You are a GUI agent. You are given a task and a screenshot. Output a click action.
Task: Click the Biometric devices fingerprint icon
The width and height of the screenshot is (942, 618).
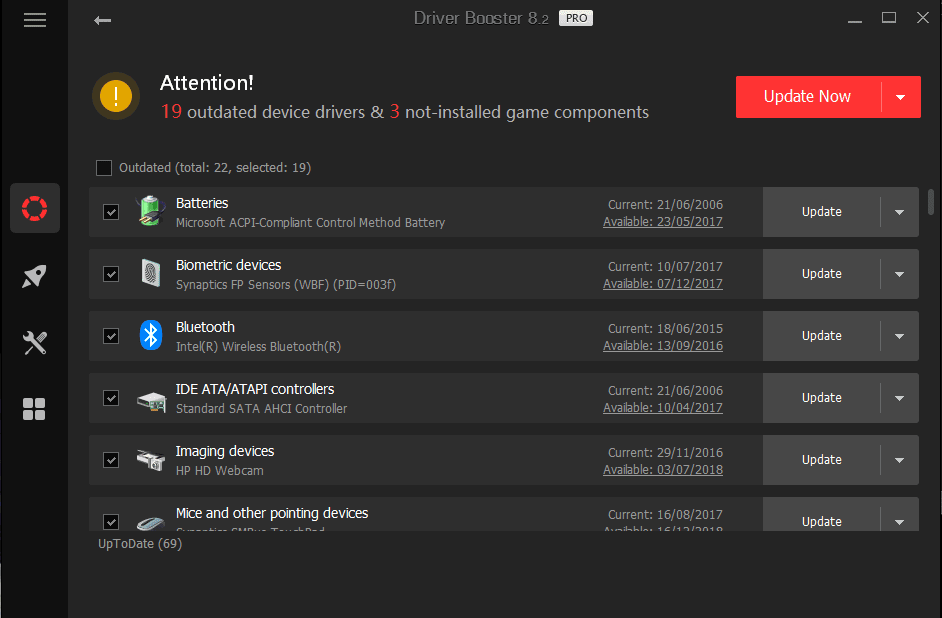pyautogui.click(x=150, y=273)
